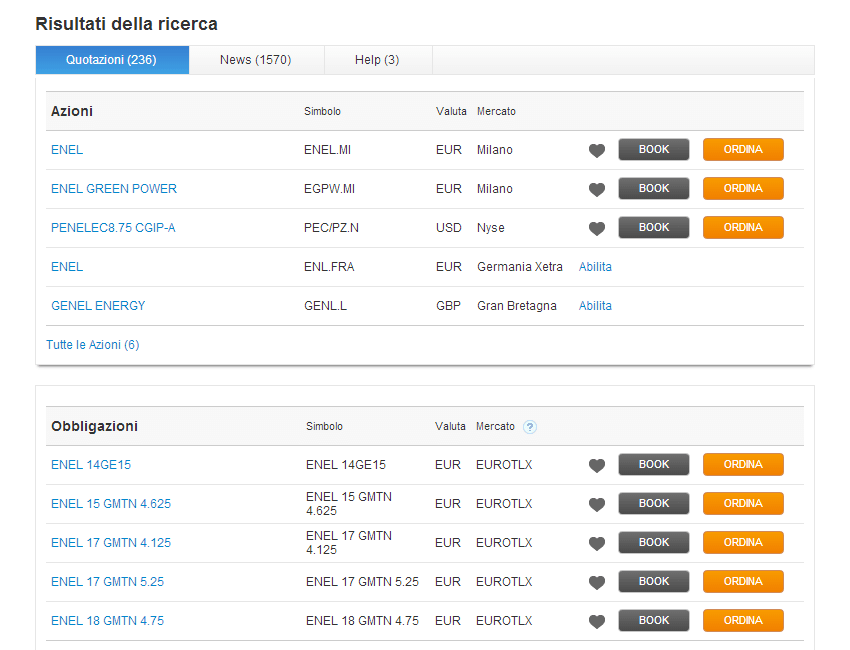Favorite ENEL 17 GMTN 4.125 bond
The height and width of the screenshot is (650, 850).
pyautogui.click(x=597, y=544)
